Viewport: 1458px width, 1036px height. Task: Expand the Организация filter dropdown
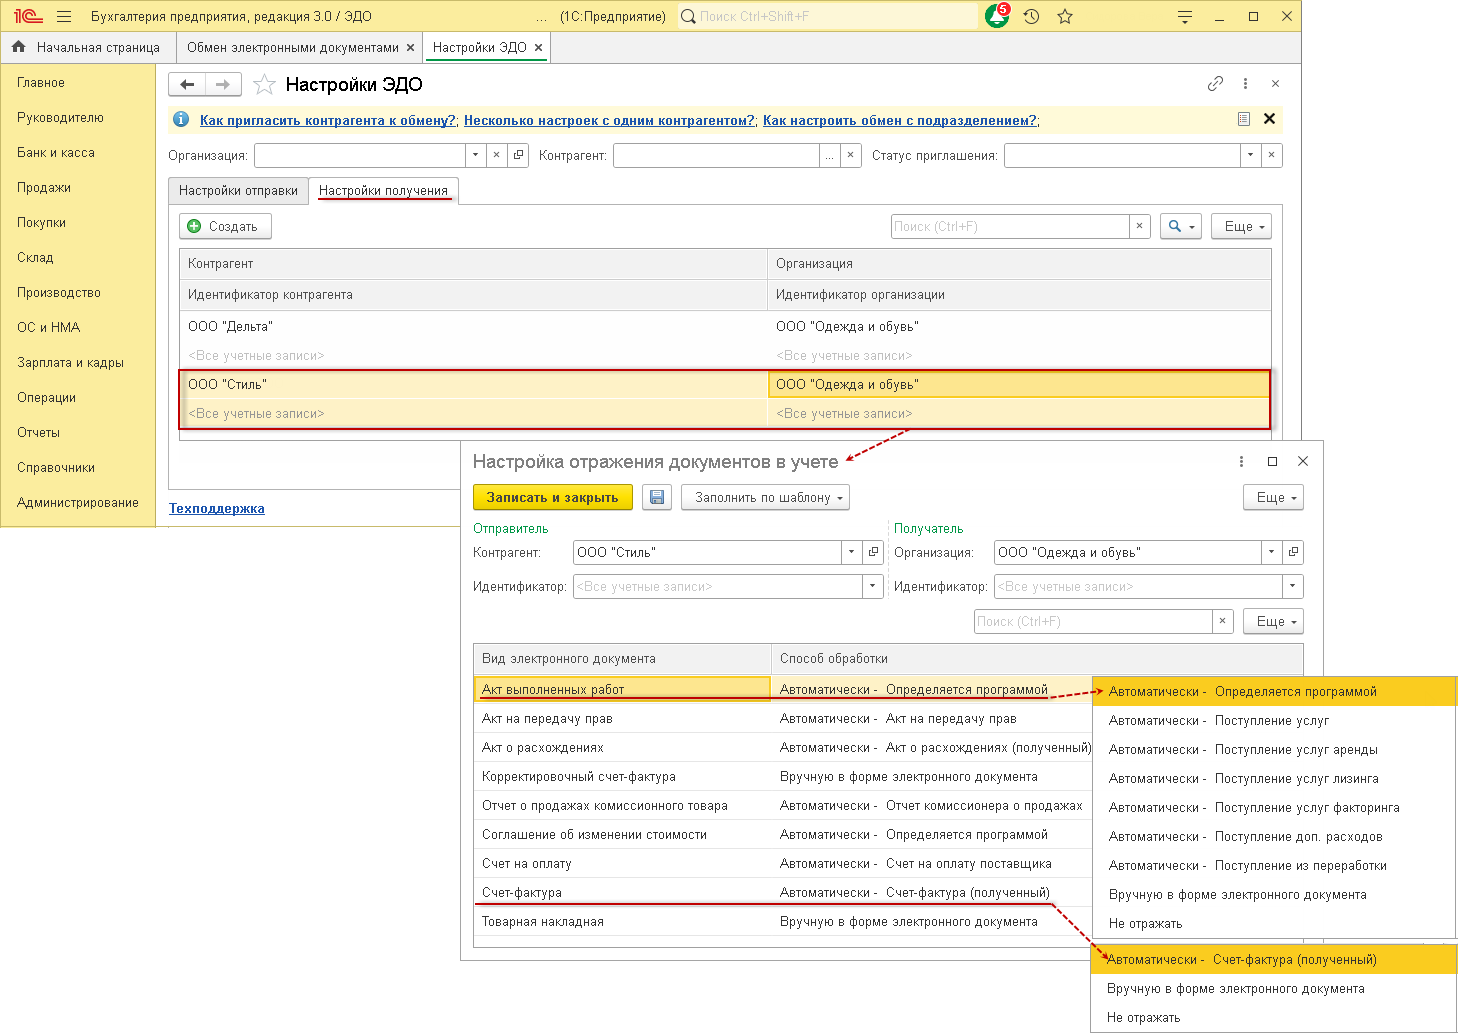coord(475,156)
